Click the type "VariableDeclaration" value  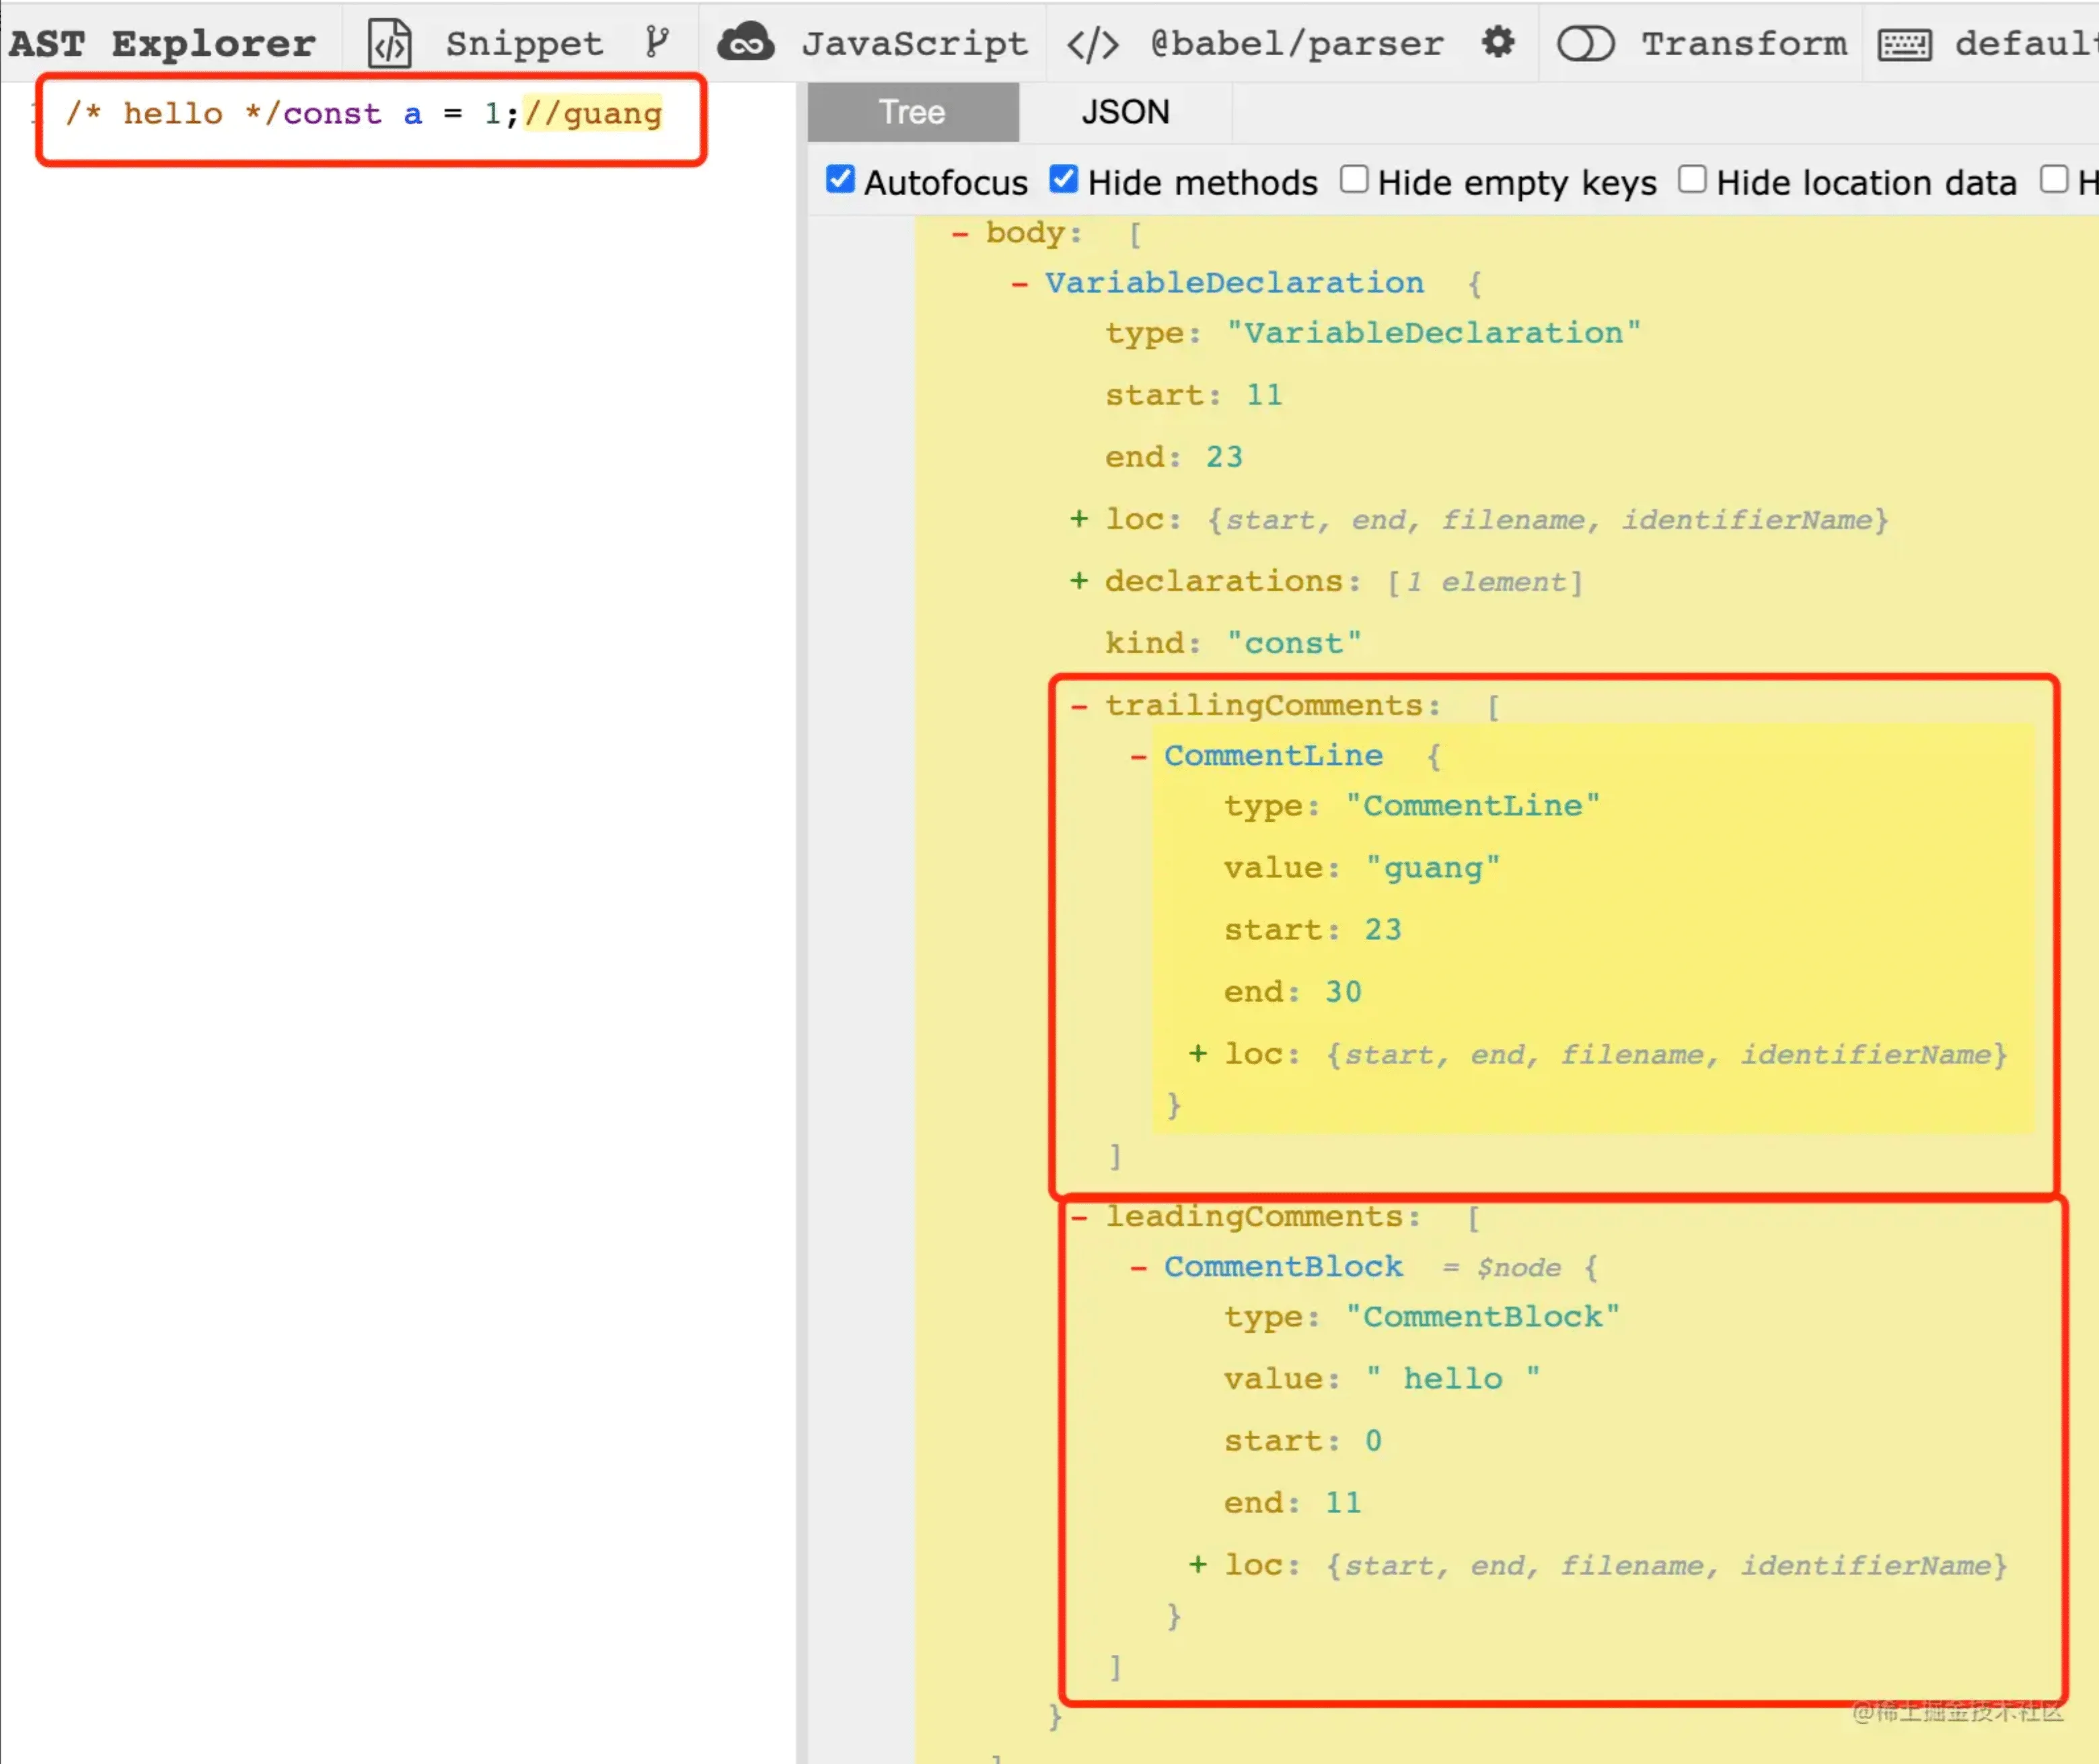tap(1433, 333)
